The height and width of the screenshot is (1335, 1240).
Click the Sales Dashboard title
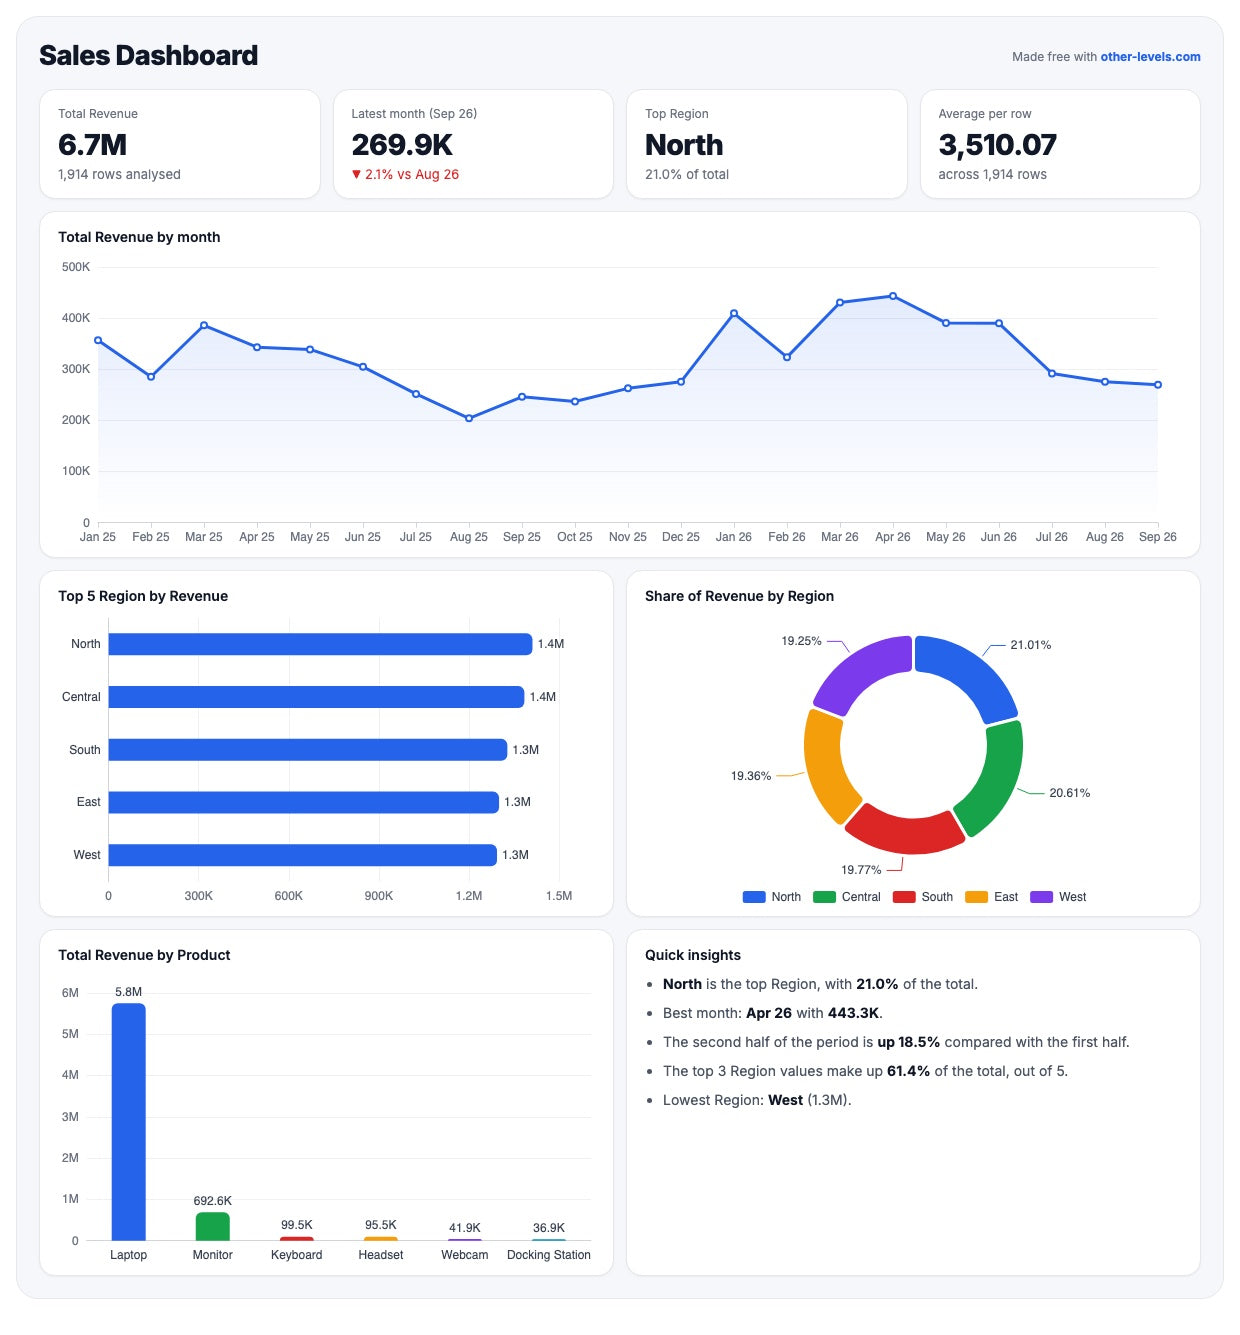pyautogui.click(x=148, y=55)
